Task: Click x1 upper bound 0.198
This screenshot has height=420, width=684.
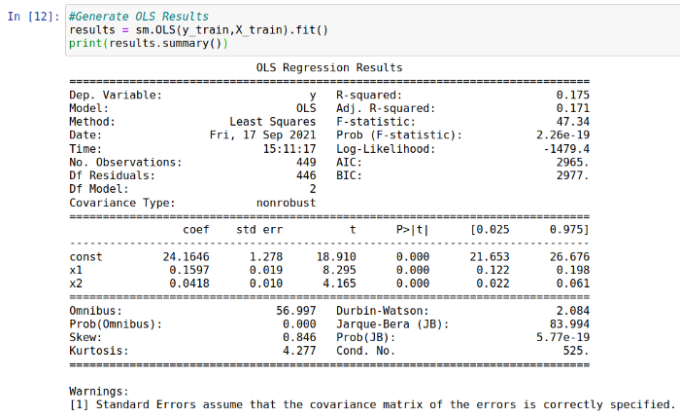Action: point(573,270)
